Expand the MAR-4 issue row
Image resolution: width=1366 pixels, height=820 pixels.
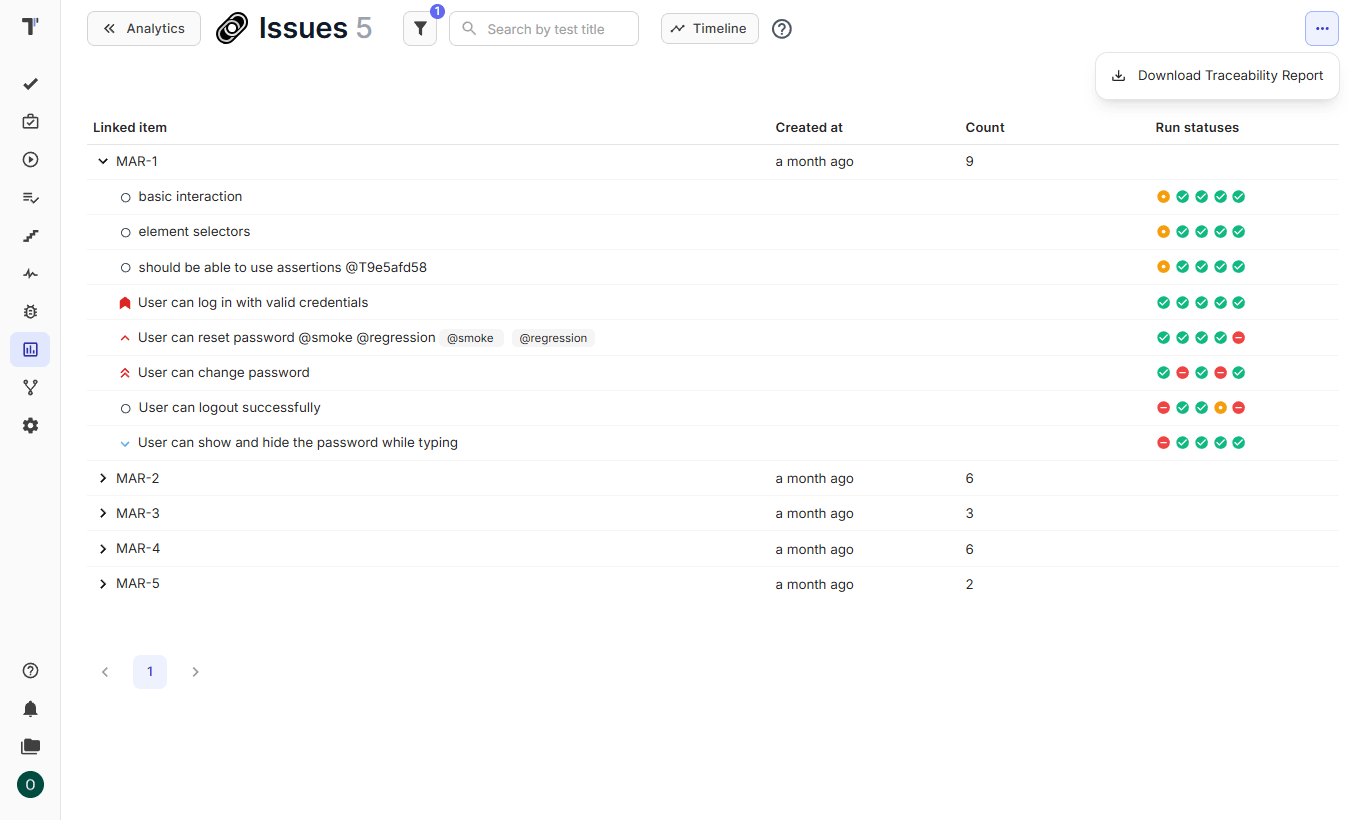tap(103, 549)
